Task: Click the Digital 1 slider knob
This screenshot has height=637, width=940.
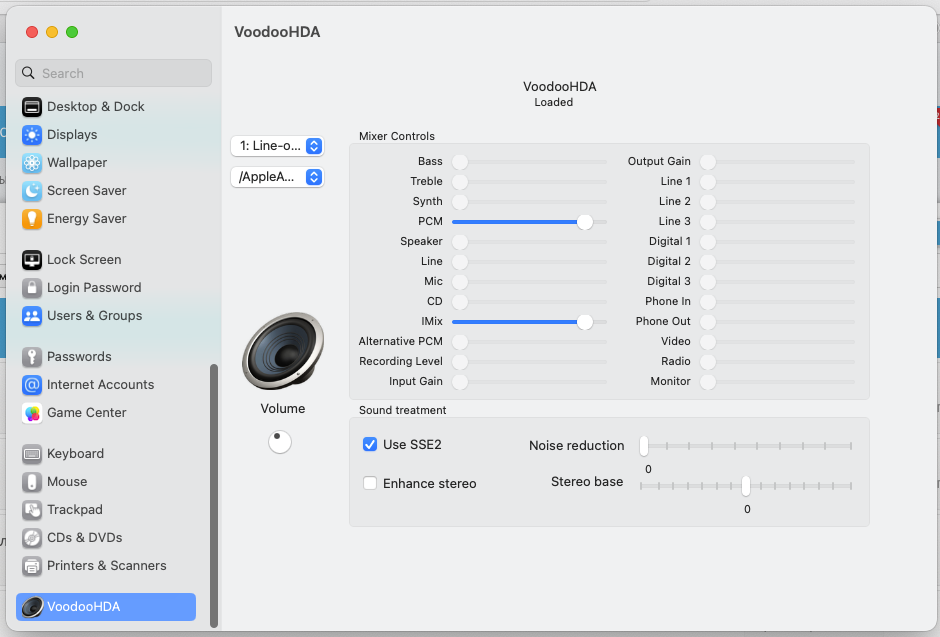Action: pos(708,241)
